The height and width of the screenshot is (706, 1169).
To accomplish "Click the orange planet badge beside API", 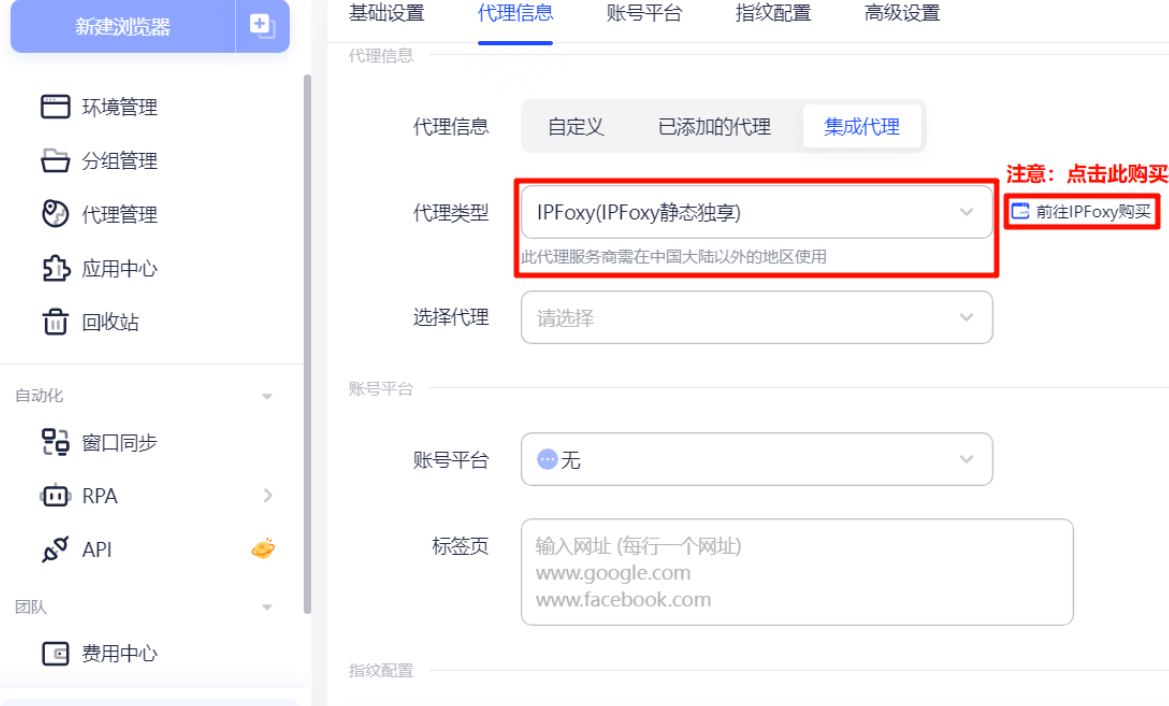I will point(263,549).
